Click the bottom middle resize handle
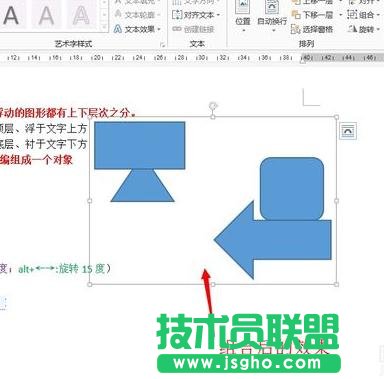The height and width of the screenshot is (379, 384). [x=213, y=284]
